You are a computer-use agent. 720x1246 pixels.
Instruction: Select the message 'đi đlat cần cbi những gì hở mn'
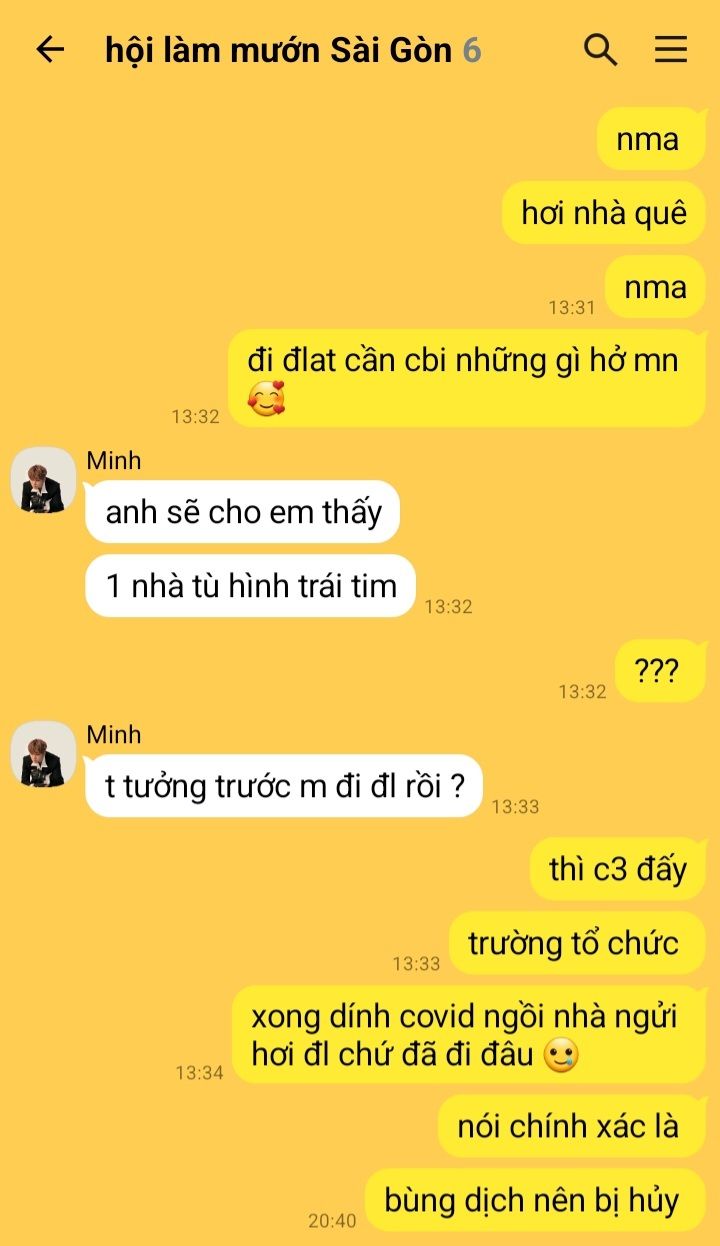[x=467, y=378]
